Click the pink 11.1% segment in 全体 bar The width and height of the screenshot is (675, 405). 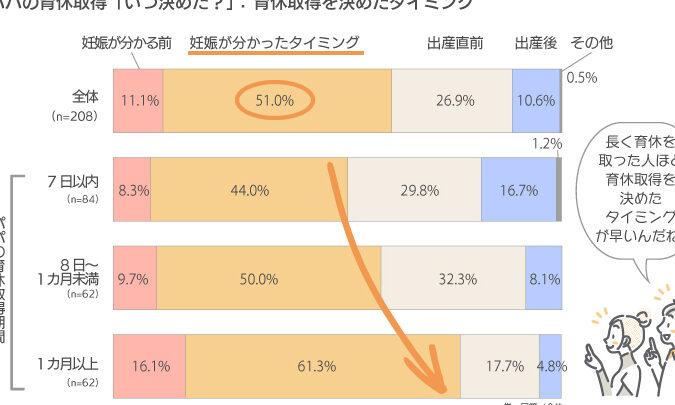click(138, 101)
